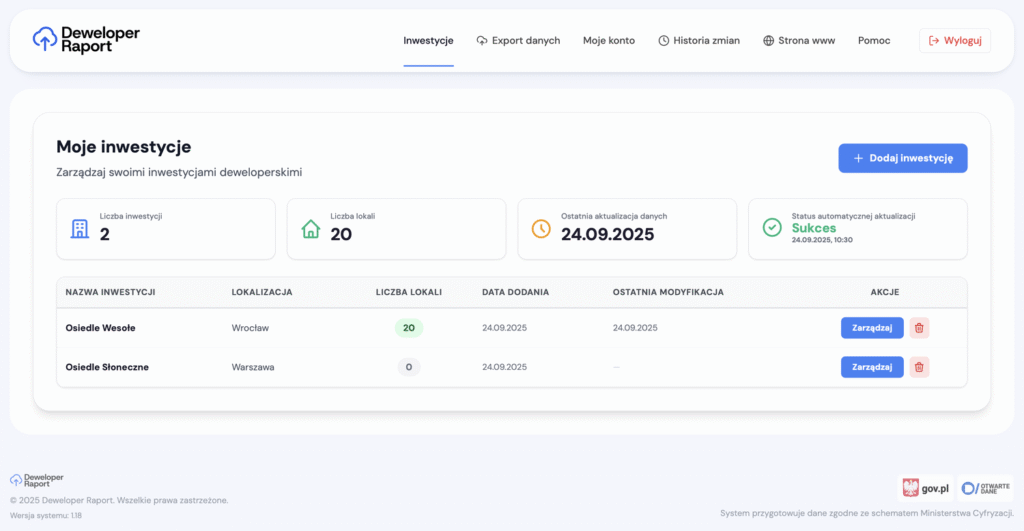Image resolution: width=1024 pixels, height=531 pixels.
Task: Click the green 20 units badge for Osiedle Wesołe
Action: click(x=408, y=328)
